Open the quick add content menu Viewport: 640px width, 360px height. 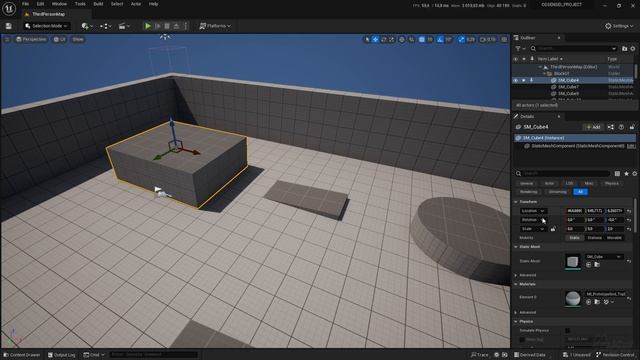87,26
